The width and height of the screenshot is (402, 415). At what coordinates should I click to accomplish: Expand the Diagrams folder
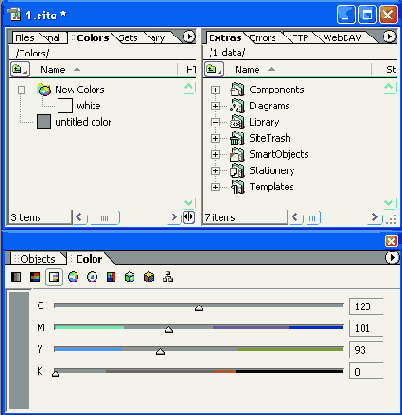(215, 106)
